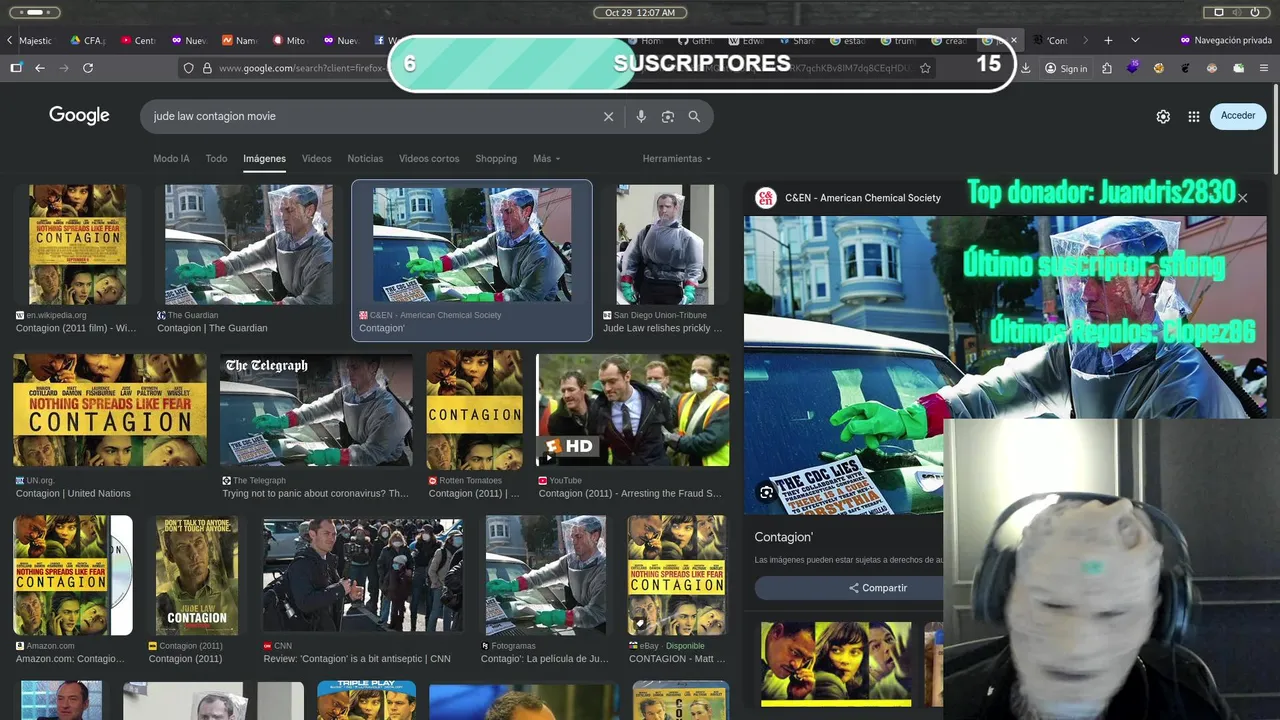Screen dimensions: 1280x720
Task: Select the Amazon.com Contagion disc thumbnail
Action: [72, 575]
